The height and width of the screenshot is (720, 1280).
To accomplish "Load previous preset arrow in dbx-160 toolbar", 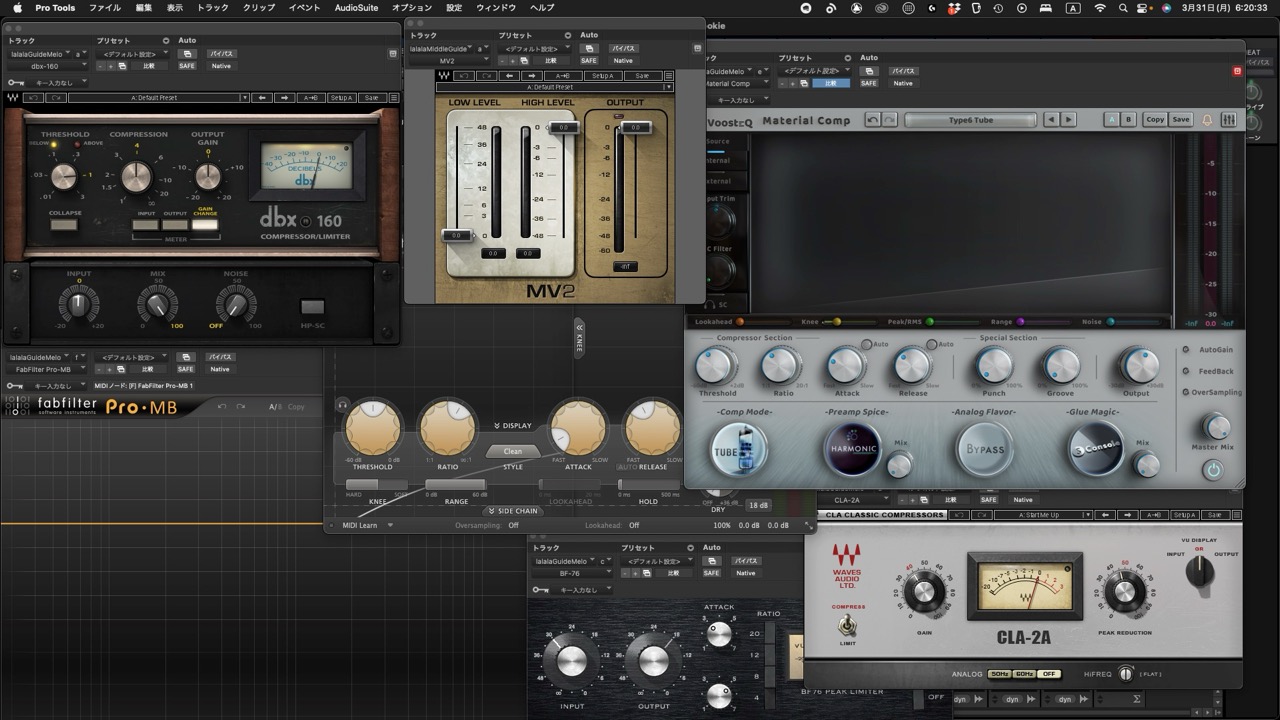I will coord(263,98).
